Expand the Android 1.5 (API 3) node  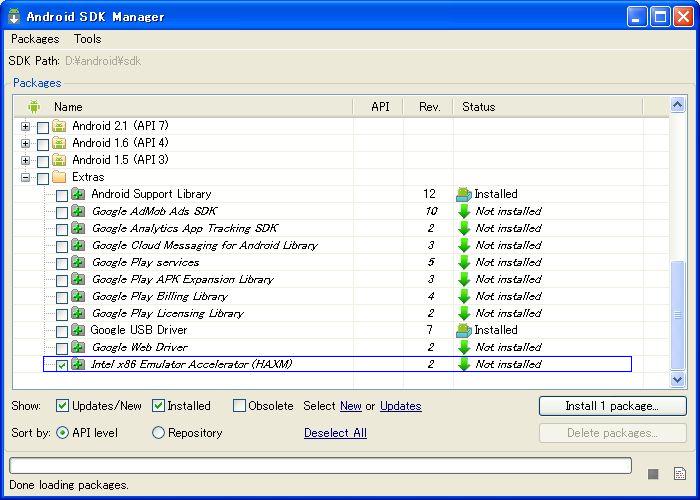click(x=26, y=161)
